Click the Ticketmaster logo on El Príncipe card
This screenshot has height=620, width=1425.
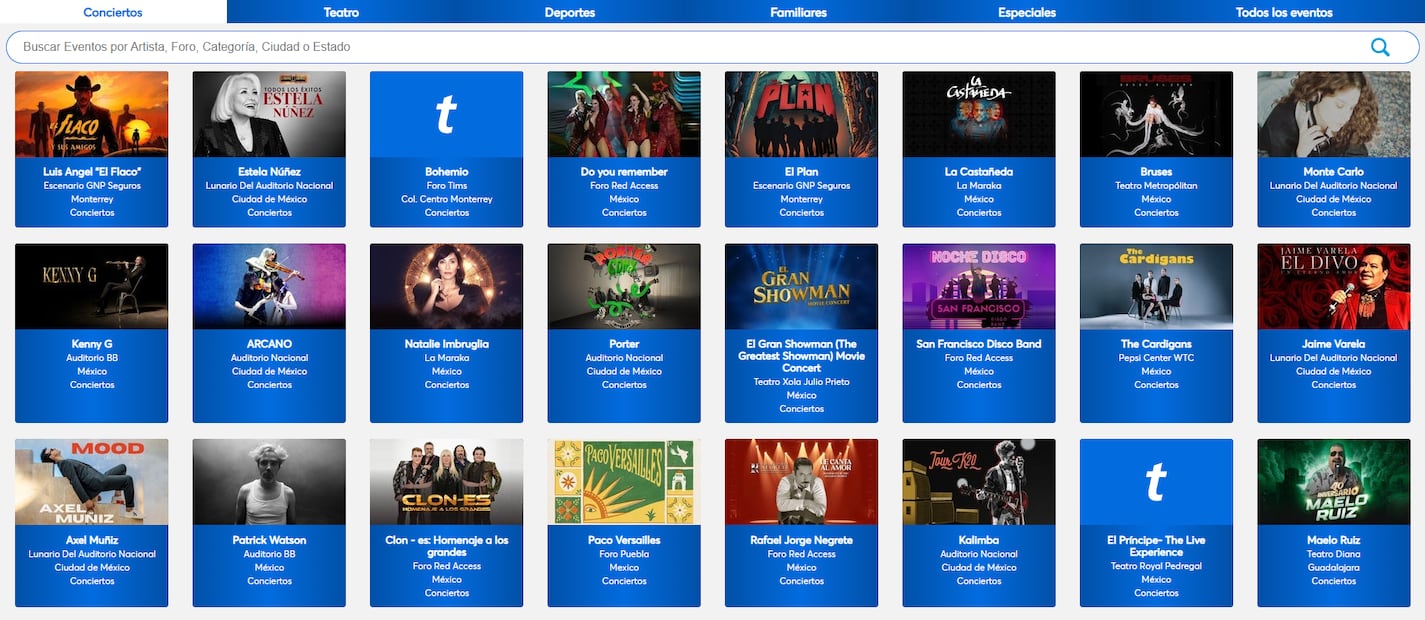[1156, 482]
